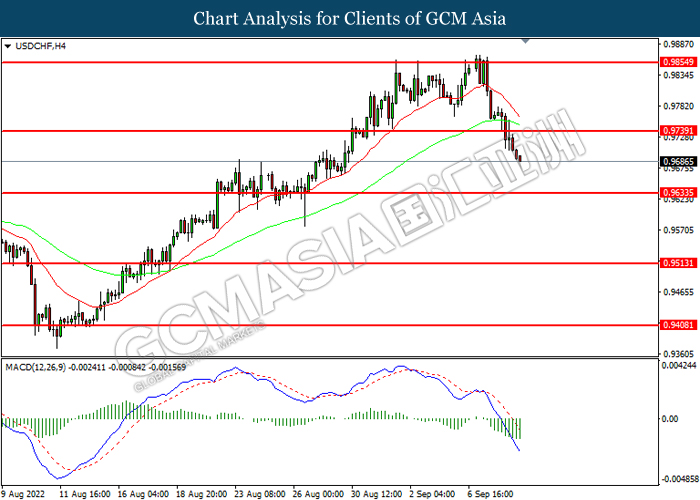Click the current price 0.96865 label

679,161
